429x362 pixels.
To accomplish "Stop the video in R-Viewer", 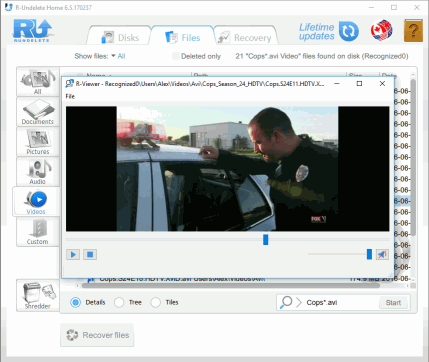I will (x=90, y=255).
